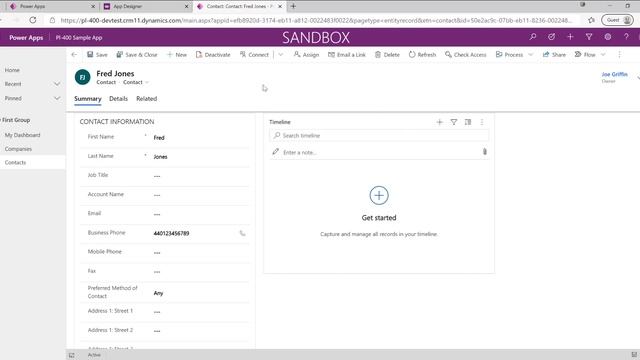Viewport: 640px width, 360px height.
Task: Open timeline more options menu
Action: pos(482,122)
